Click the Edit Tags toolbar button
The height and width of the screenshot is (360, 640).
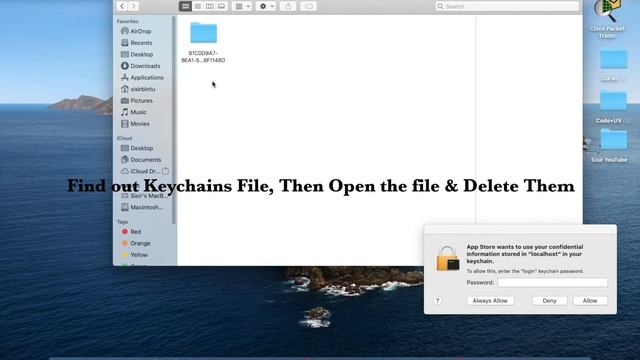[309, 6]
